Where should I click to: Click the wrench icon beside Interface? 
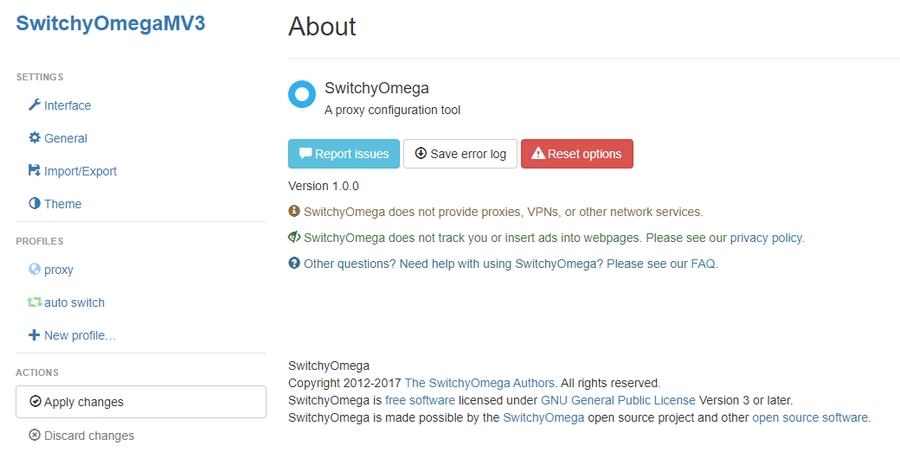(34, 105)
